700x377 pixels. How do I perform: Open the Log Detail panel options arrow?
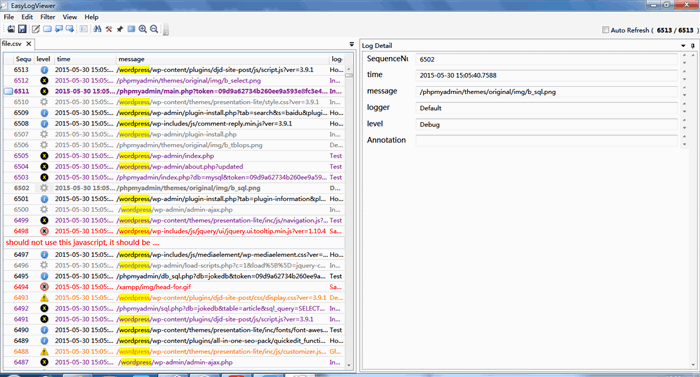click(683, 46)
